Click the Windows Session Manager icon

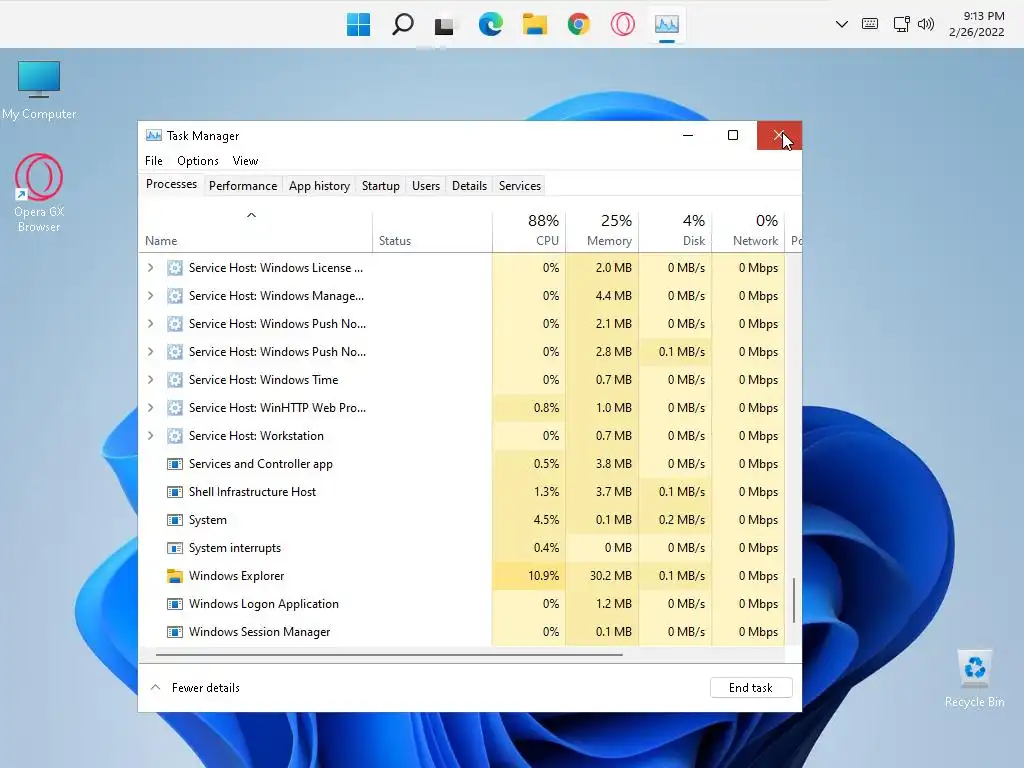(174, 632)
